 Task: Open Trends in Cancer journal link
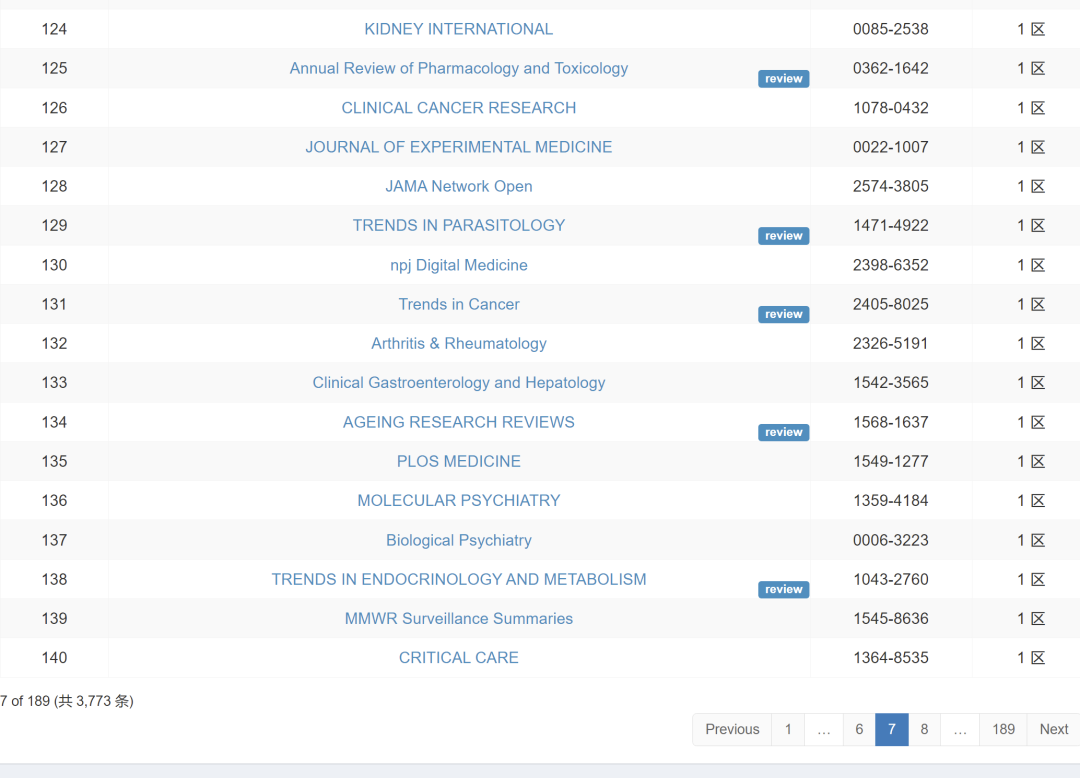pyautogui.click(x=459, y=304)
